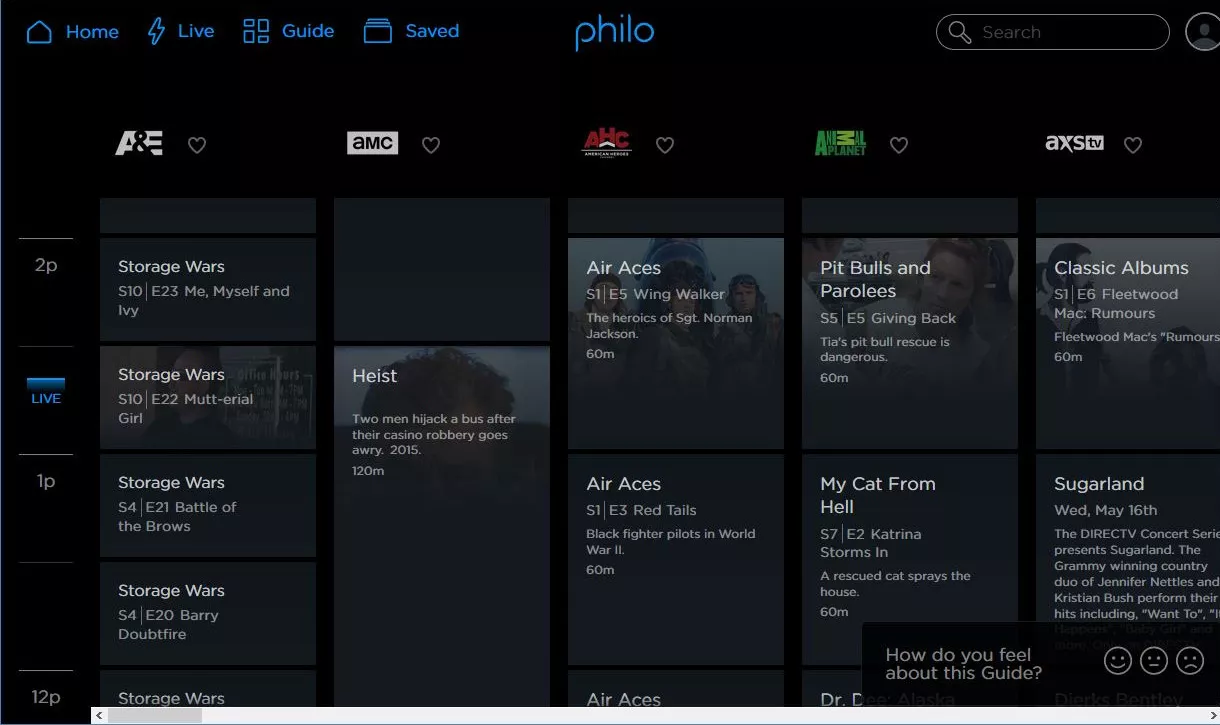1220x725 pixels.
Task: Open the Guide tab
Action: click(289, 31)
